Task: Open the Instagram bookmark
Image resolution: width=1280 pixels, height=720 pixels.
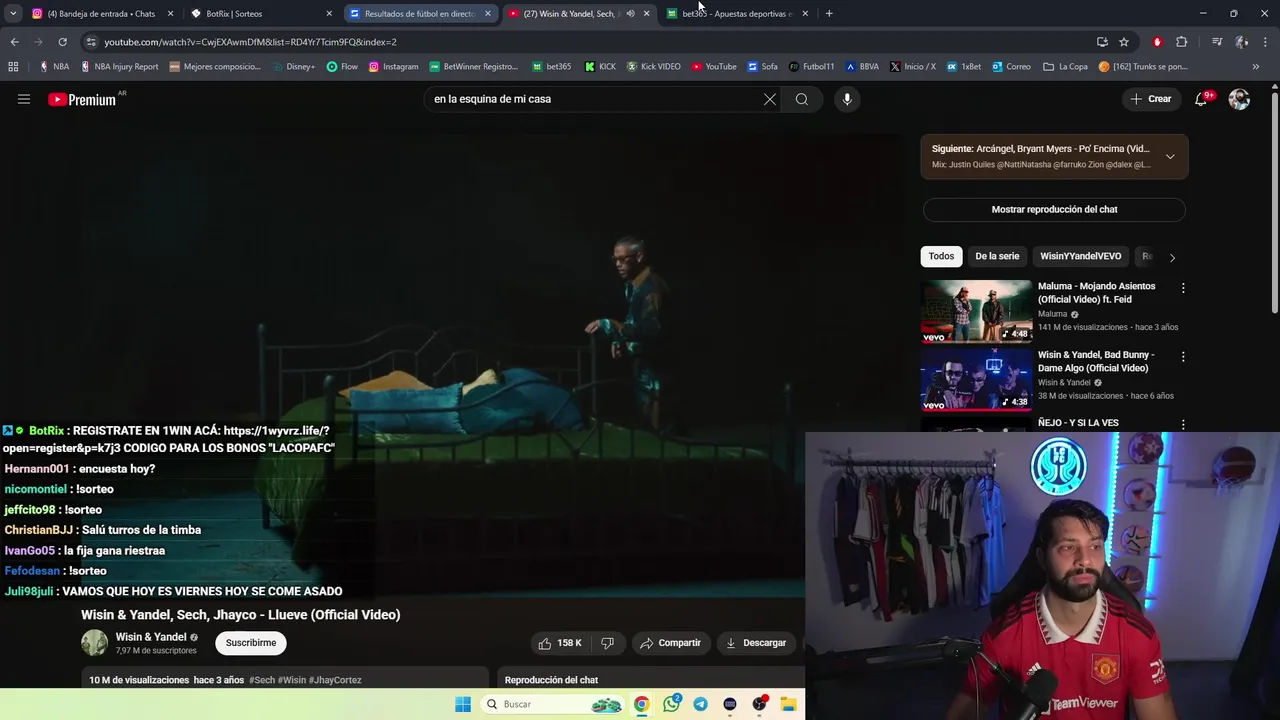Action: tap(393, 67)
